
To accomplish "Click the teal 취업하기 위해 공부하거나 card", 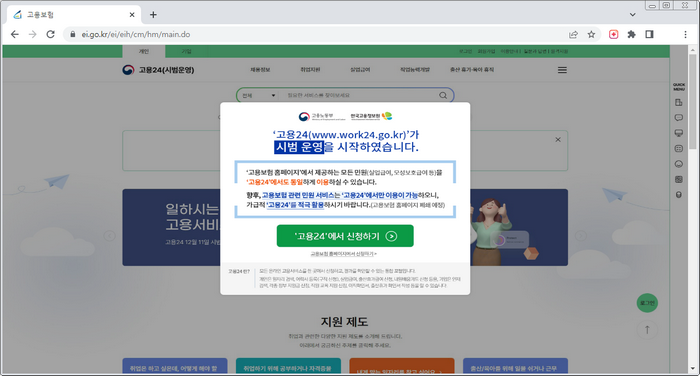I will [x=288, y=366].
